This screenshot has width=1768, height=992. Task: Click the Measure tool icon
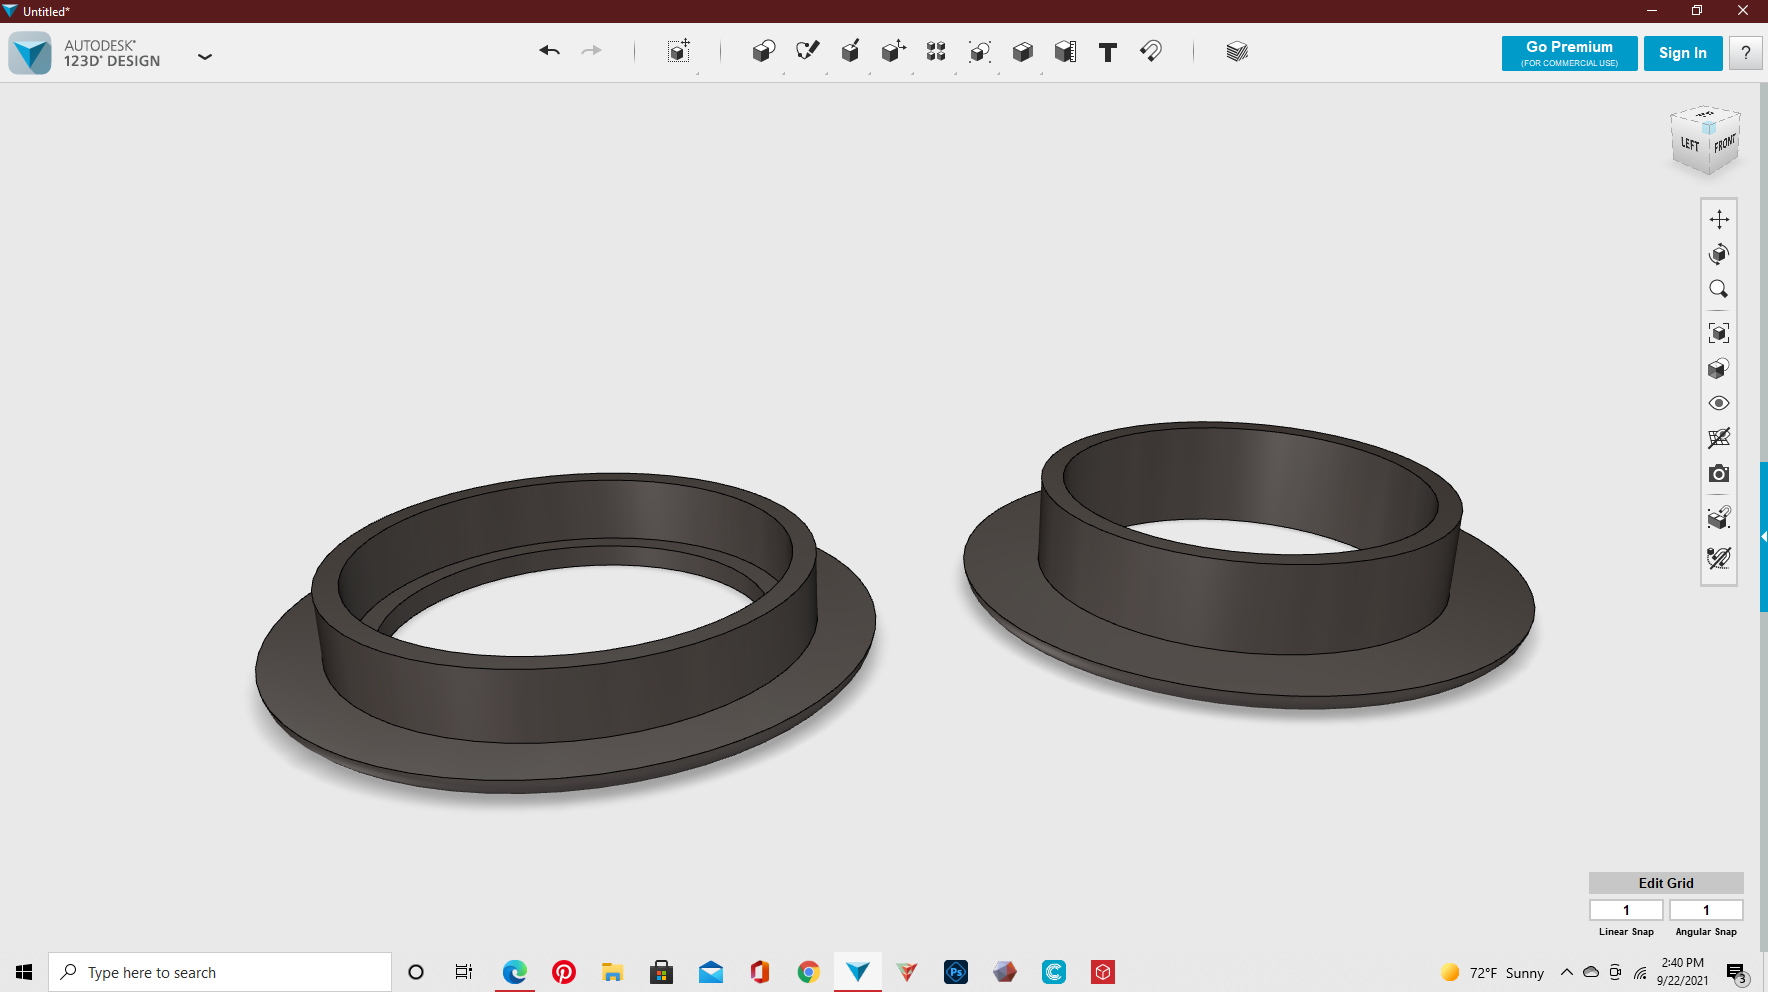click(1065, 52)
